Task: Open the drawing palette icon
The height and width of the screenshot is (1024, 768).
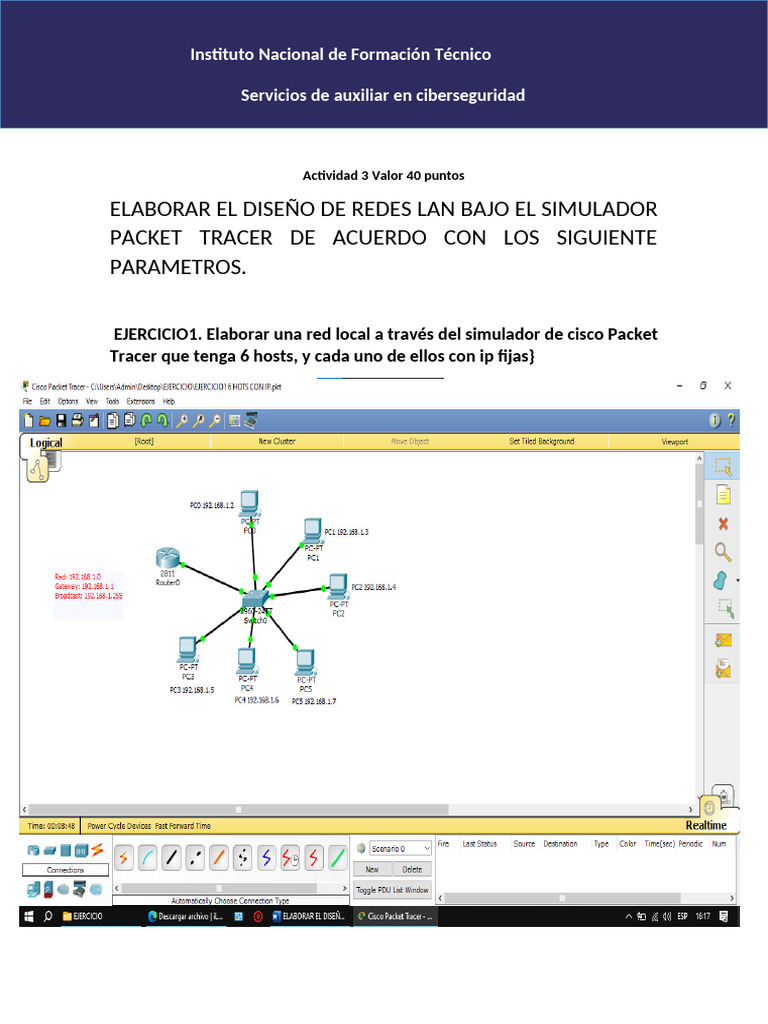Action: pyautogui.click(x=234, y=421)
